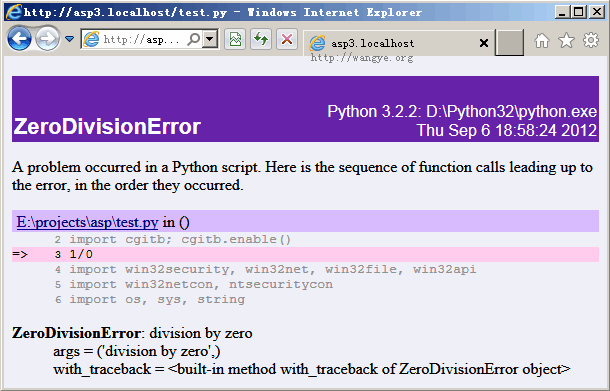Viewport: 610px width, 391px height.
Task: Click the highlighted line '1/0'
Action: point(305,254)
